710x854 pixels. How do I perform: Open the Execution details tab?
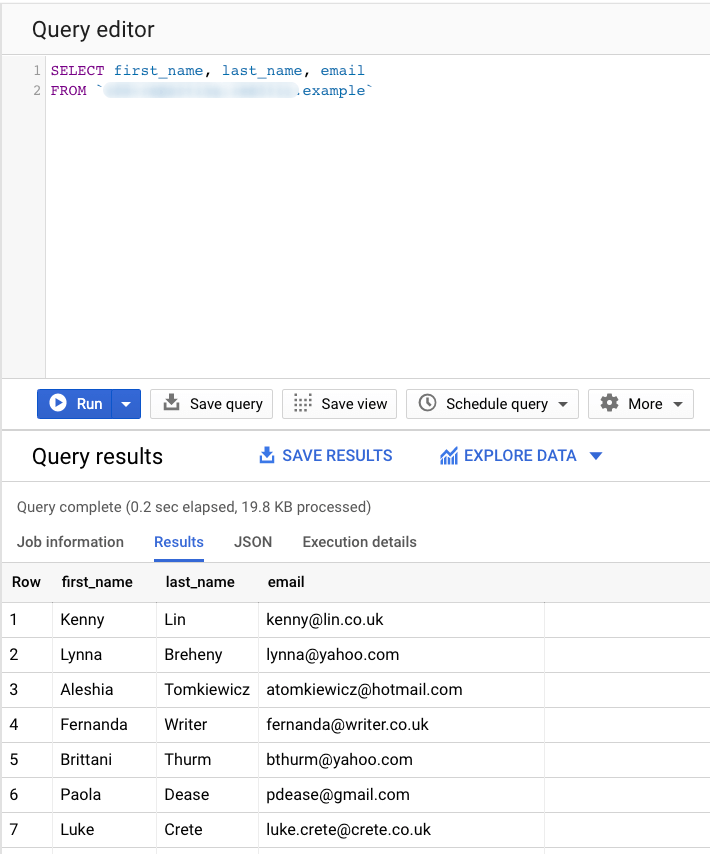point(359,542)
